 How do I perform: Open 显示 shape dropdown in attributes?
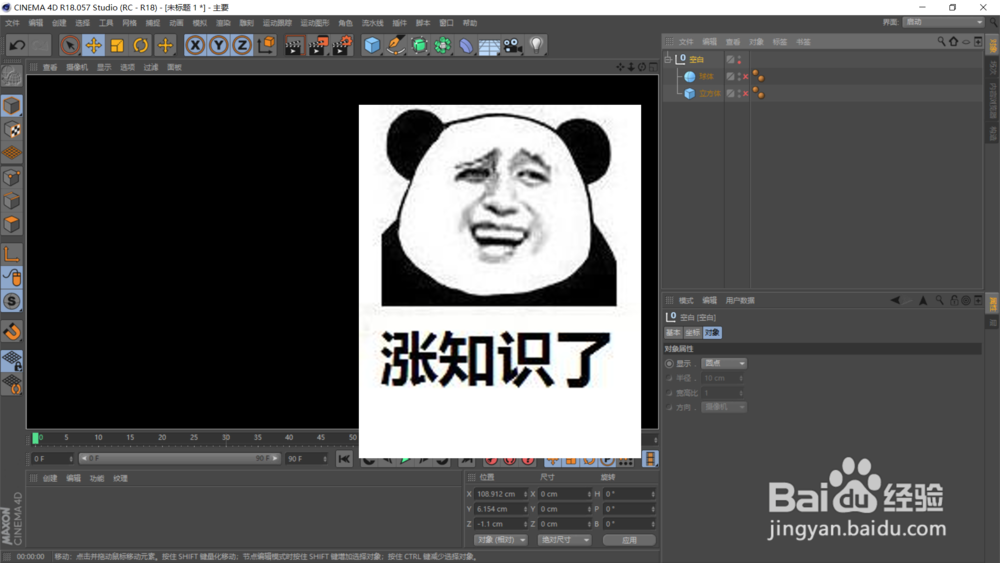[x=724, y=363]
